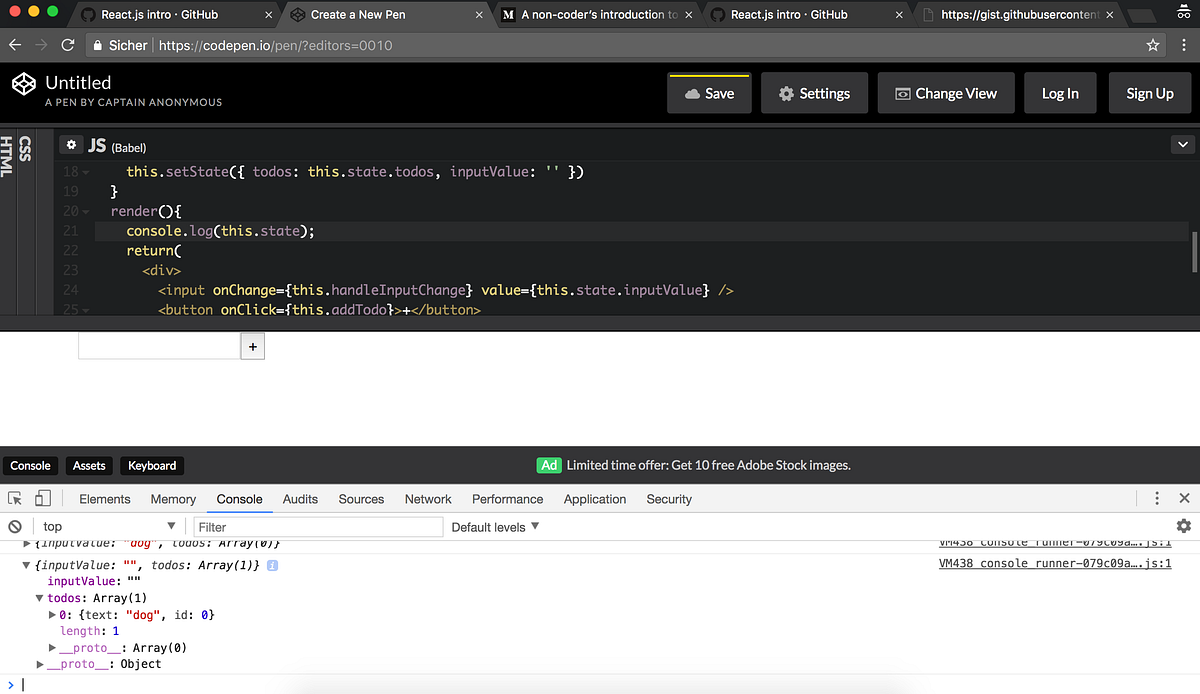The height and width of the screenshot is (694, 1200).
Task: Click the info icon beside the logged state object
Action: click(272, 565)
